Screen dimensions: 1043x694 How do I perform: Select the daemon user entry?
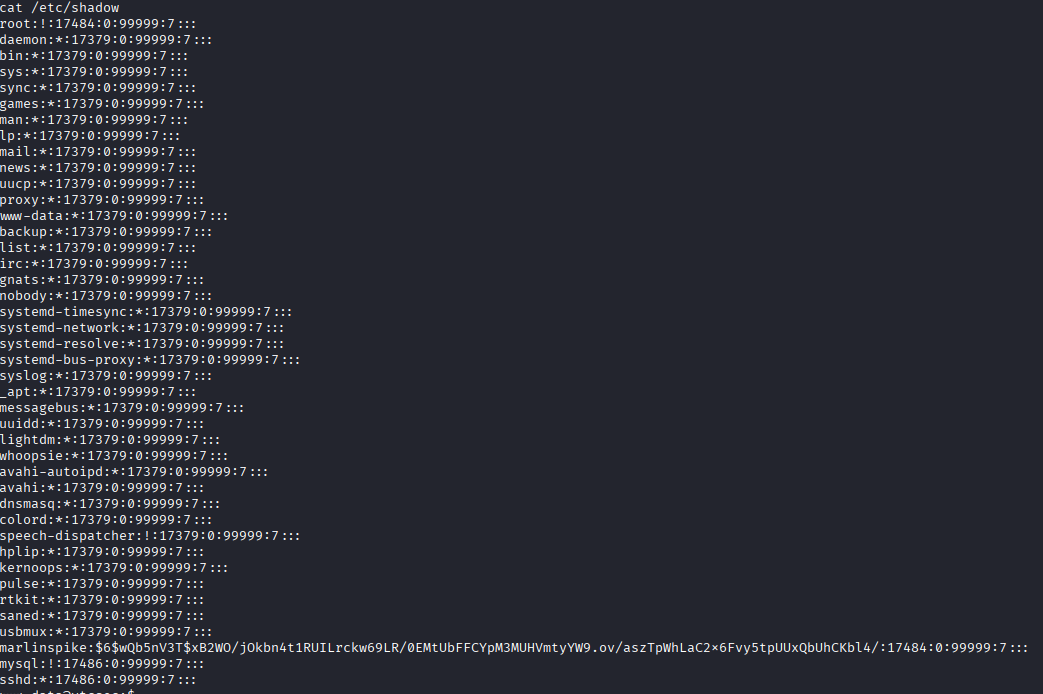pos(106,40)
